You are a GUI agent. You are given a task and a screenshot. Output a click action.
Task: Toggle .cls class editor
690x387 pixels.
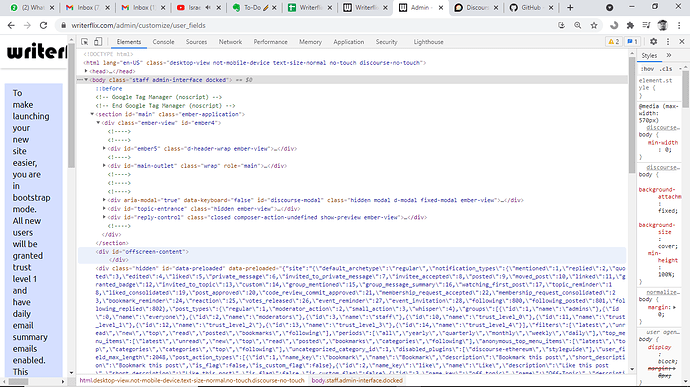[667, 69]
